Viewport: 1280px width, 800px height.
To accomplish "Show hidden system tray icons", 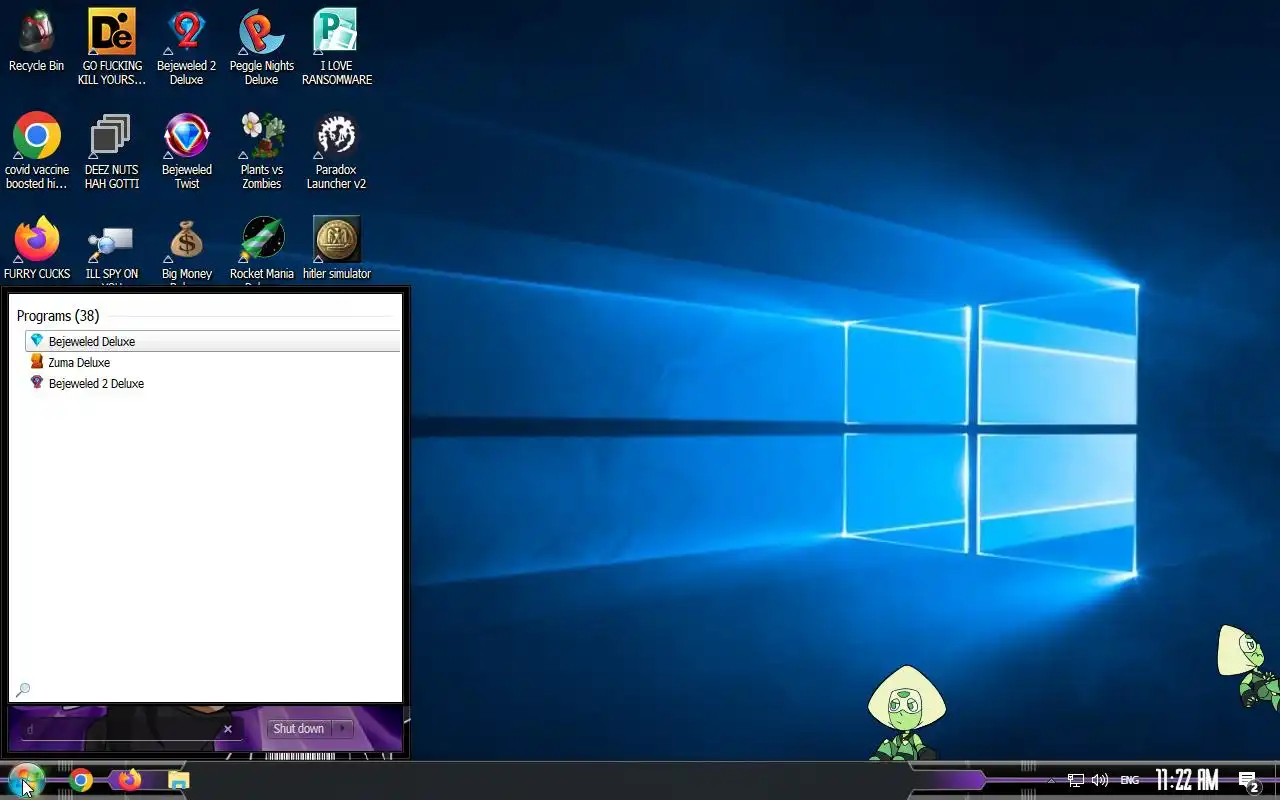I will coord(1050,780).
